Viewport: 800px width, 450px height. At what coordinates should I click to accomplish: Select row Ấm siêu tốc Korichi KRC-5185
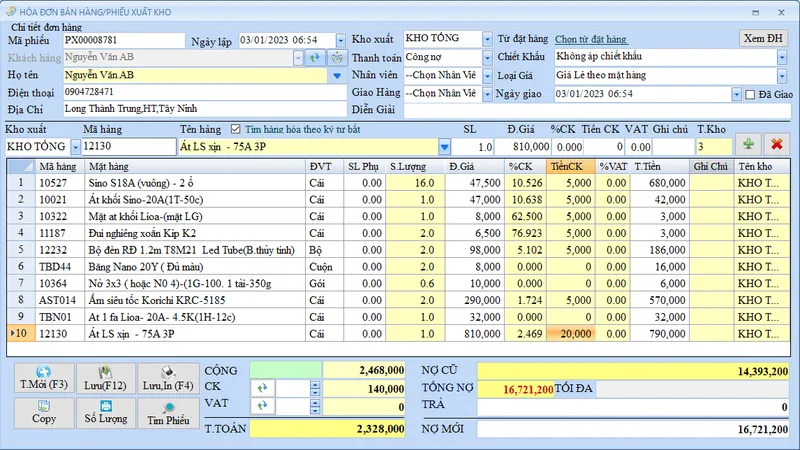pos(398,300)
